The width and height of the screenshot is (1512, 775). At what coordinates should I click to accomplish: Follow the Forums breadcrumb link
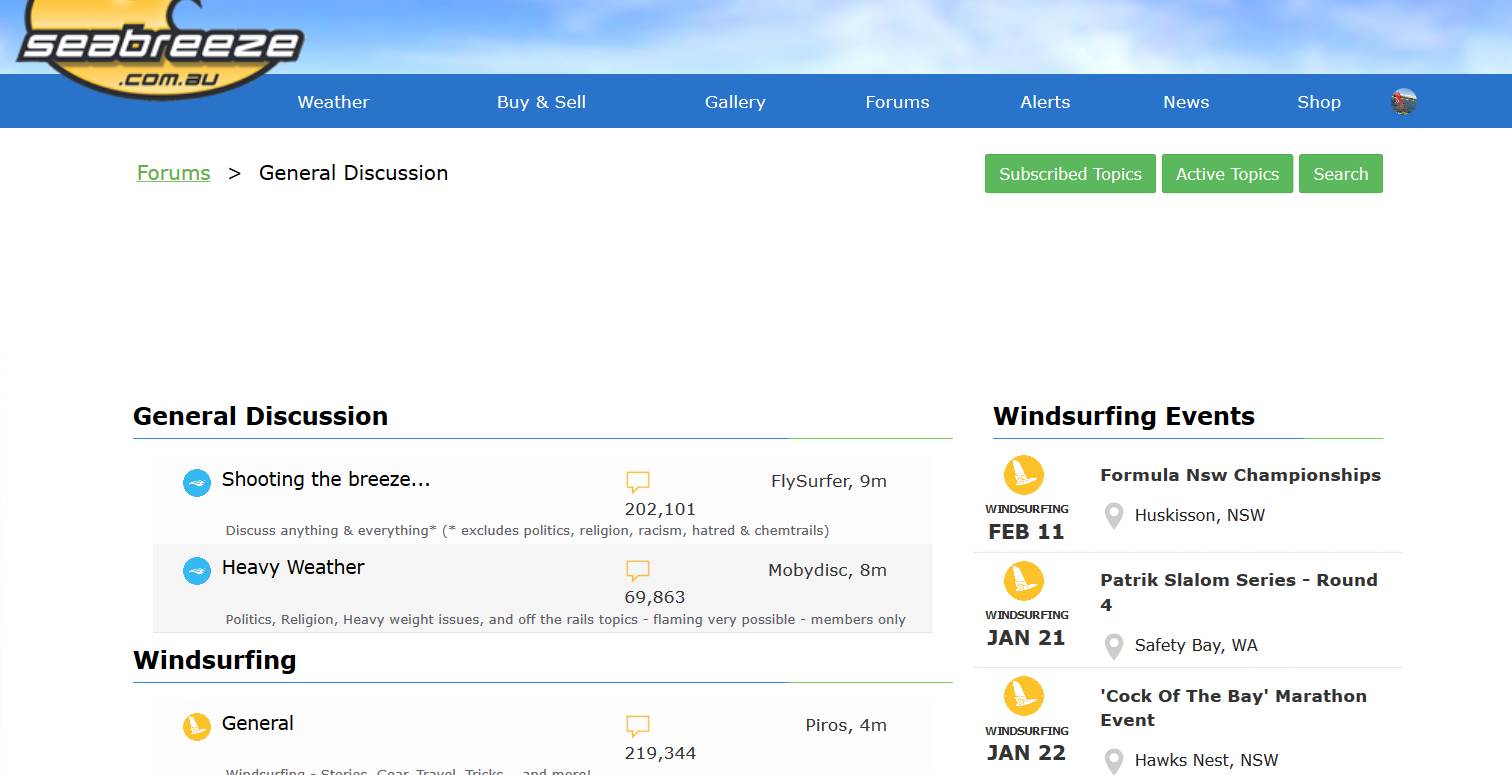[174, 173]
